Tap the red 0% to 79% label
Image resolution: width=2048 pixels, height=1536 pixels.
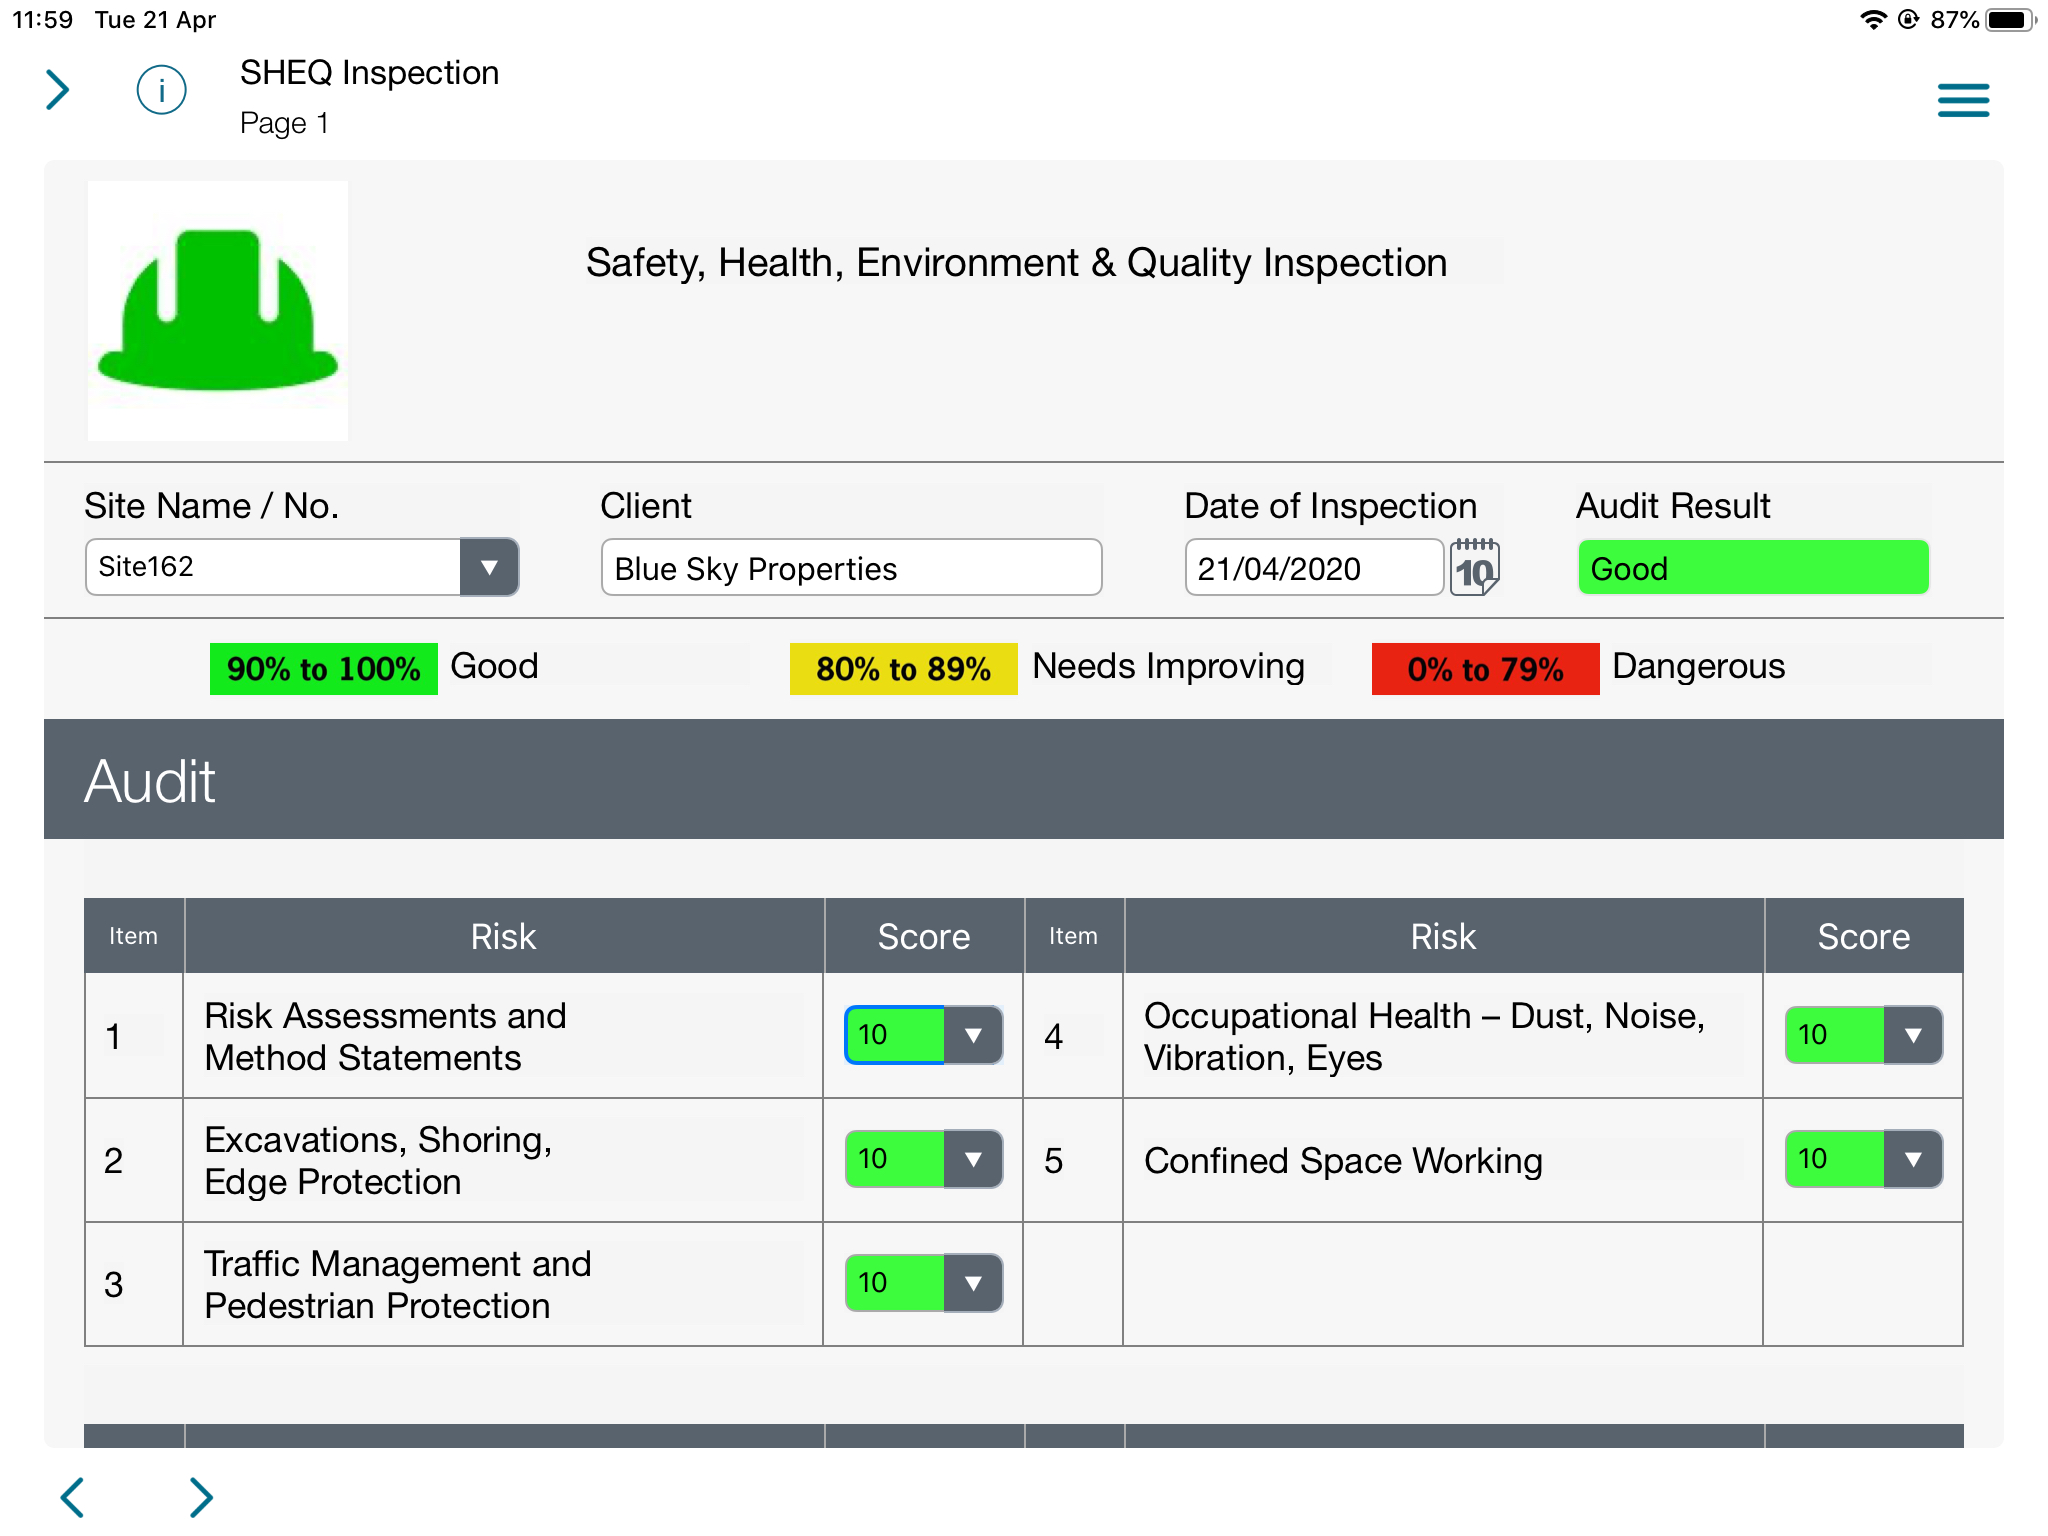(1485, 669)
